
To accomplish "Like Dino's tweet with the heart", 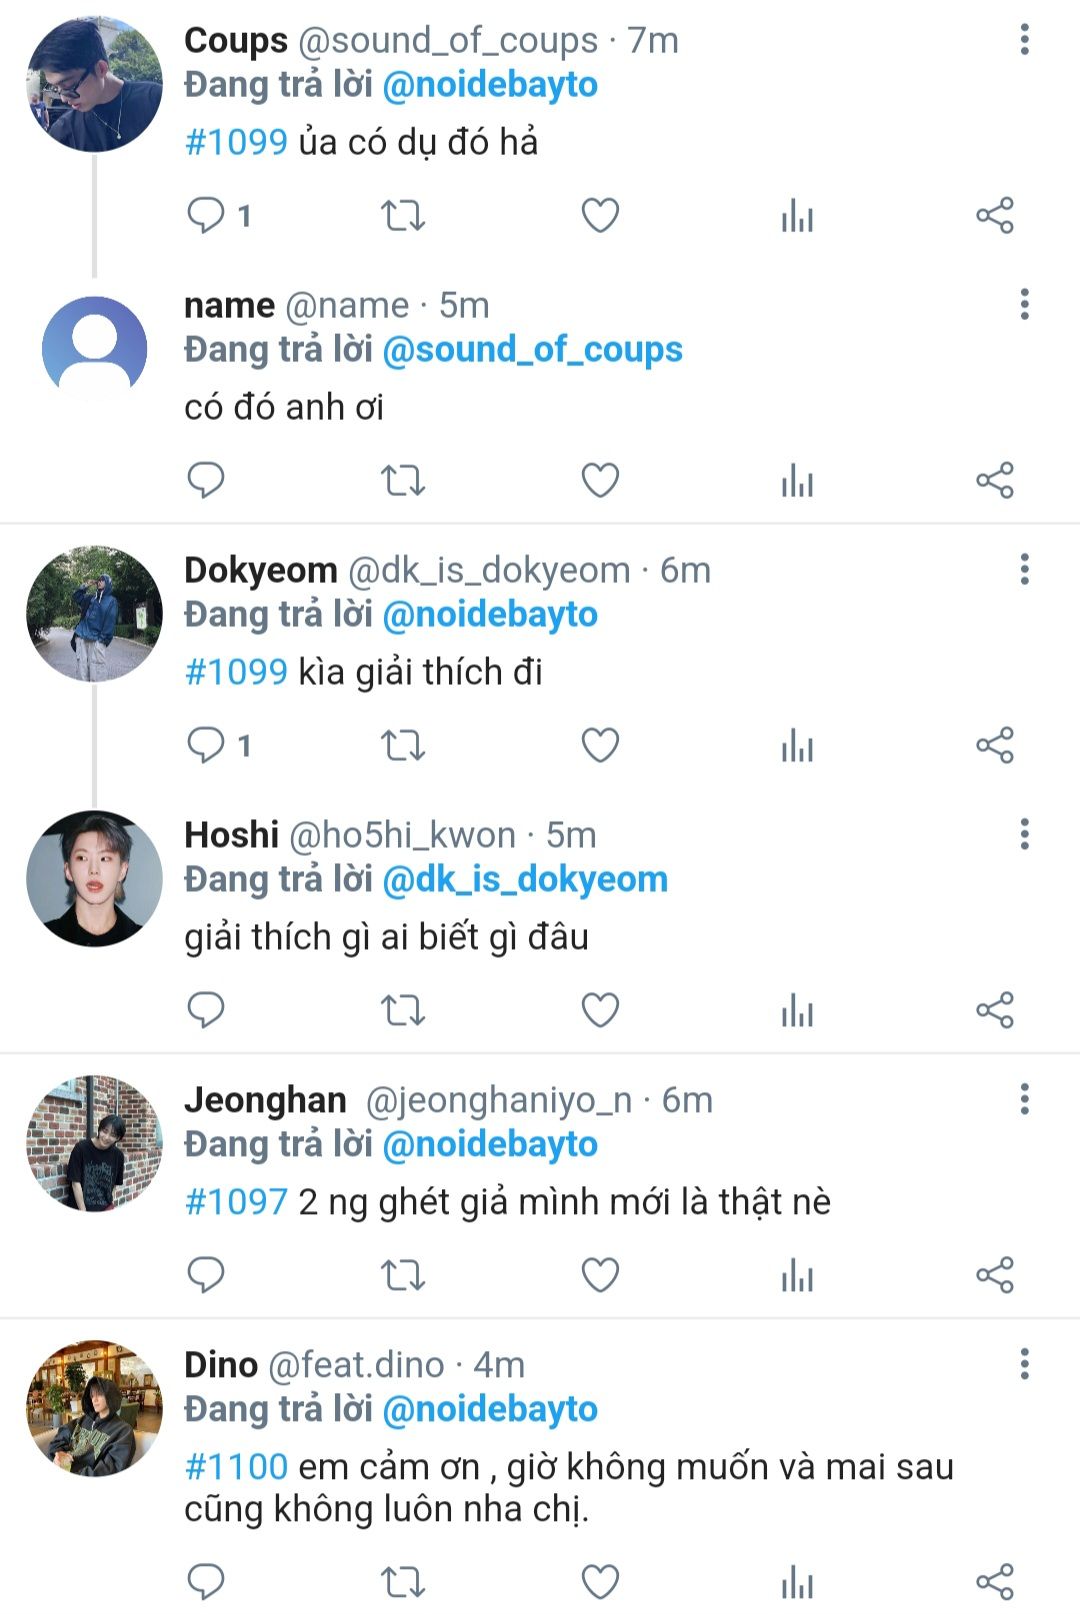I will 600,1581.
